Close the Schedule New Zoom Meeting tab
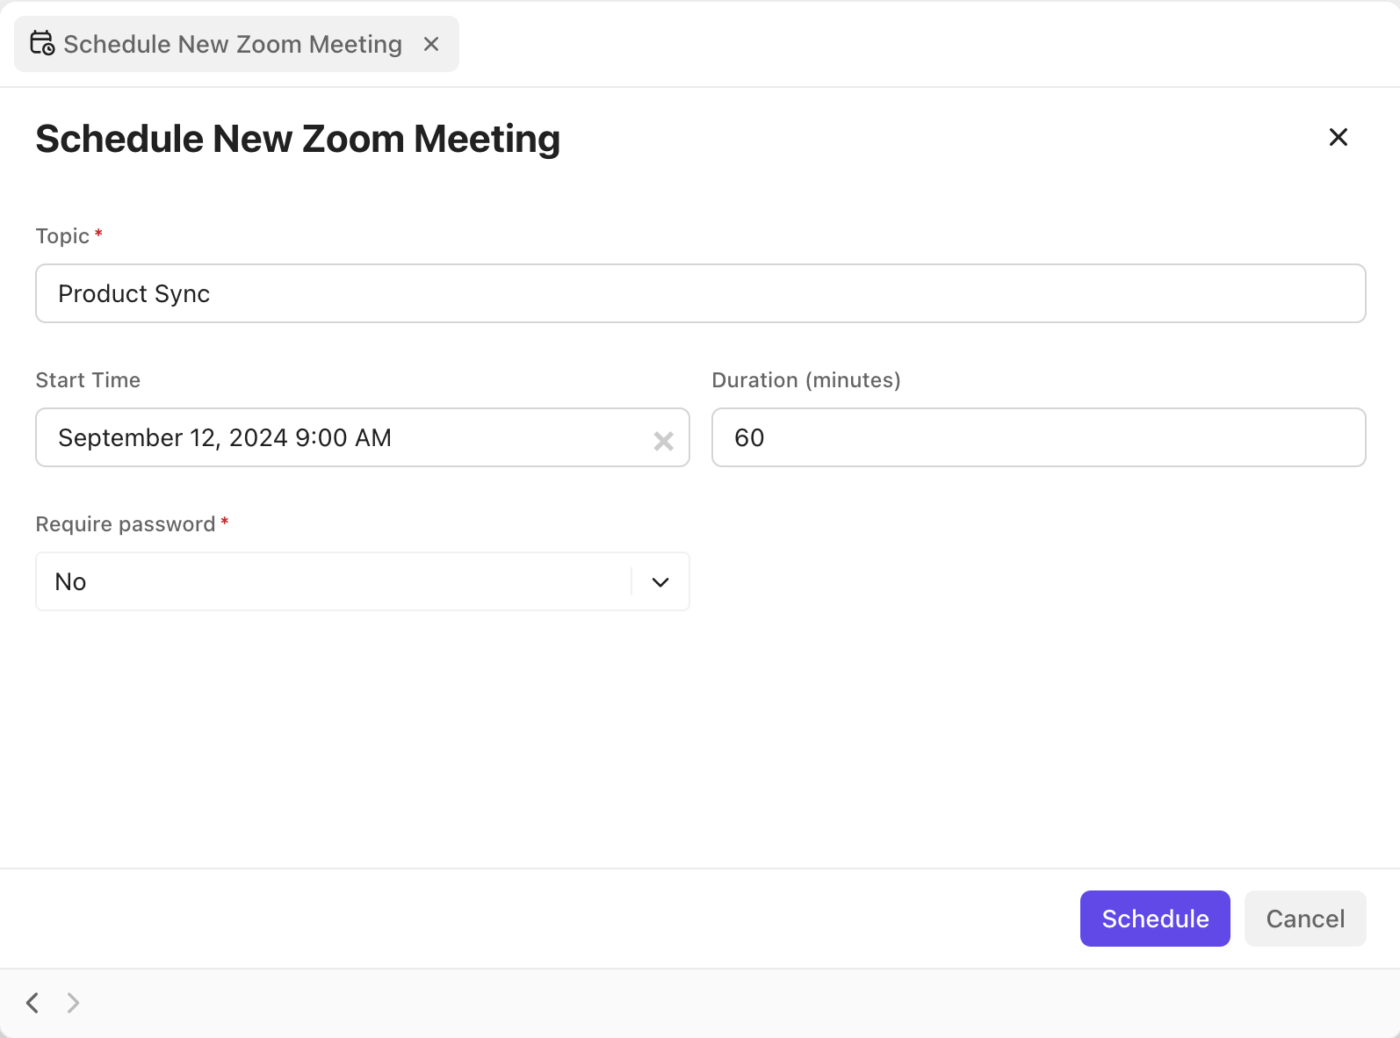The height and width of the screenshot is (1038, 1400). (x=431, y=44)
